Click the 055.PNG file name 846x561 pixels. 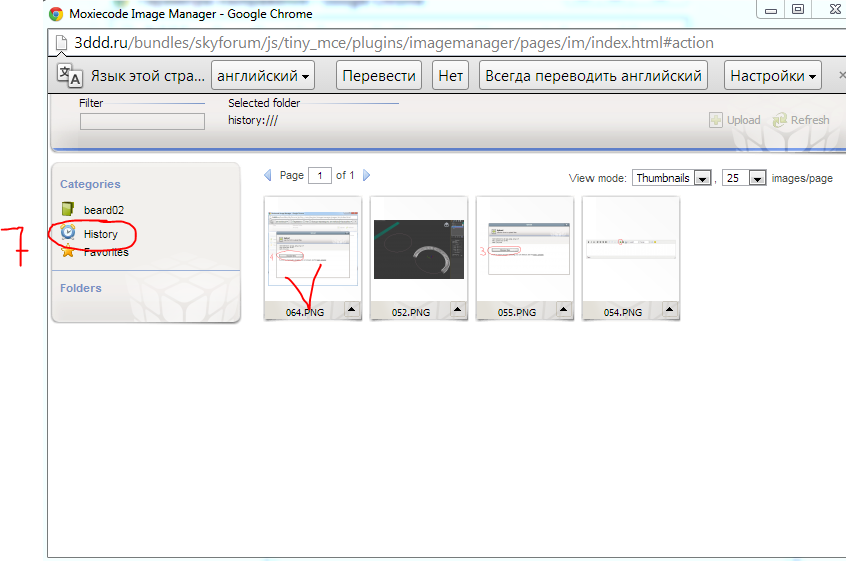point(516,312)
